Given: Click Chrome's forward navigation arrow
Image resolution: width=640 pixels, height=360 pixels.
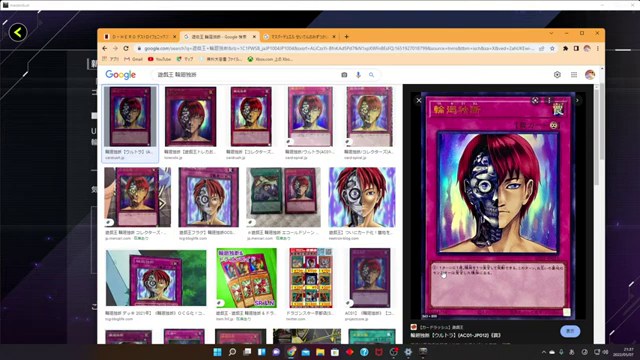Looking at the screenshot, I should (116, 48).
